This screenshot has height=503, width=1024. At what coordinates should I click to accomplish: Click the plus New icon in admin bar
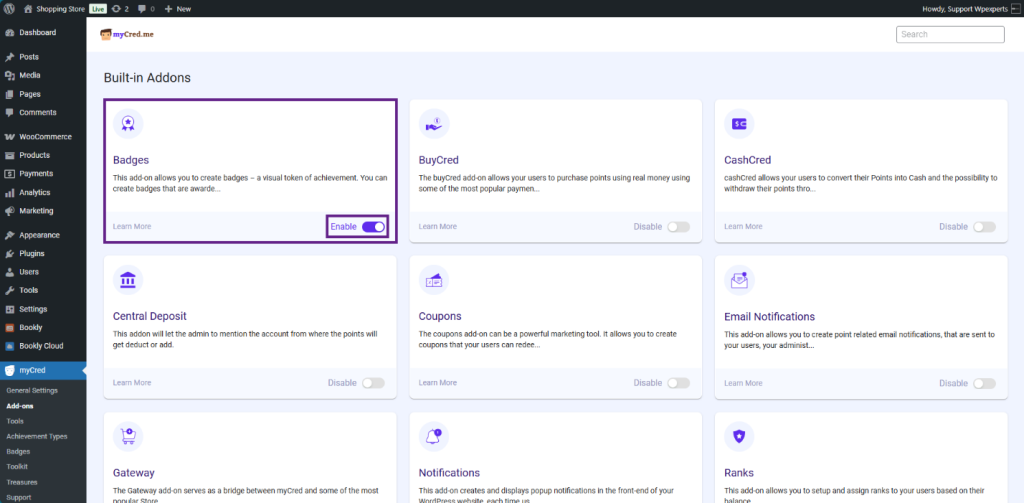tap(168, 9)
